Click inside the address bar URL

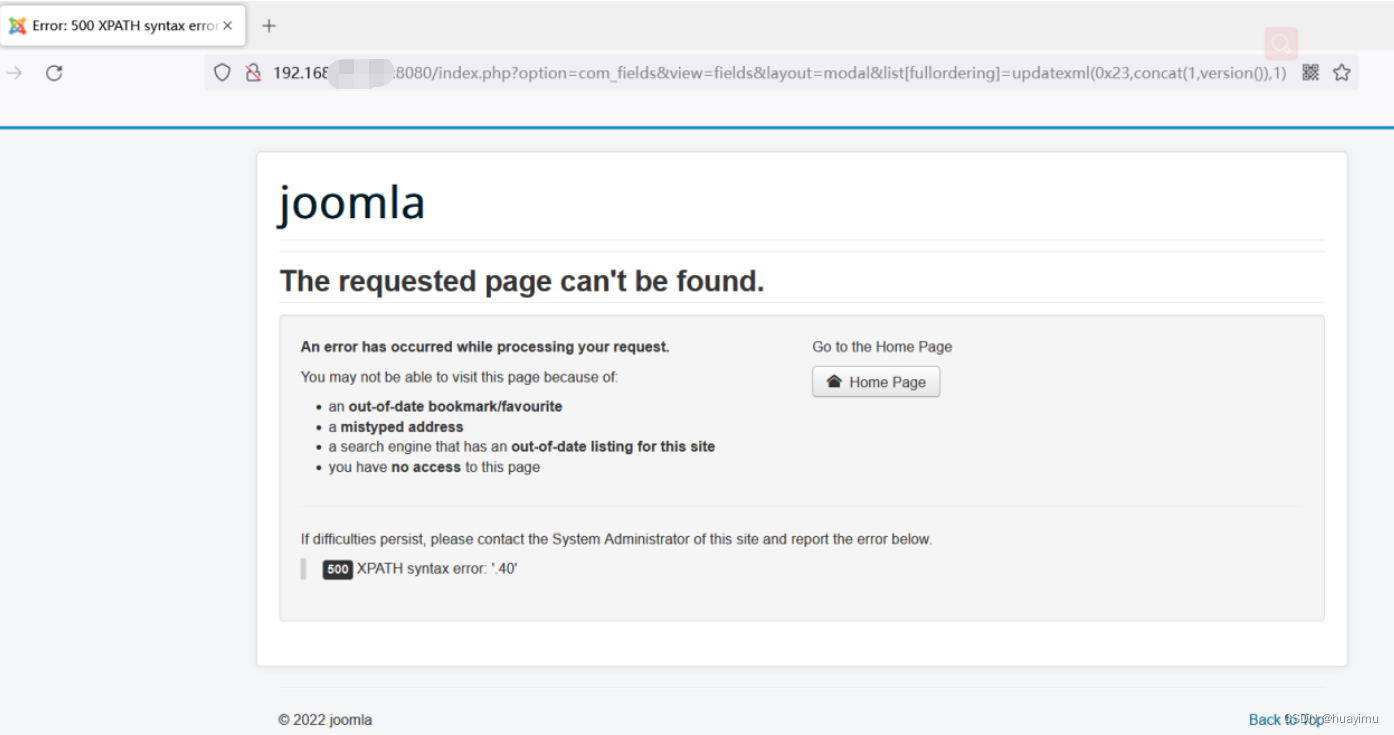(x=700, y=72)
